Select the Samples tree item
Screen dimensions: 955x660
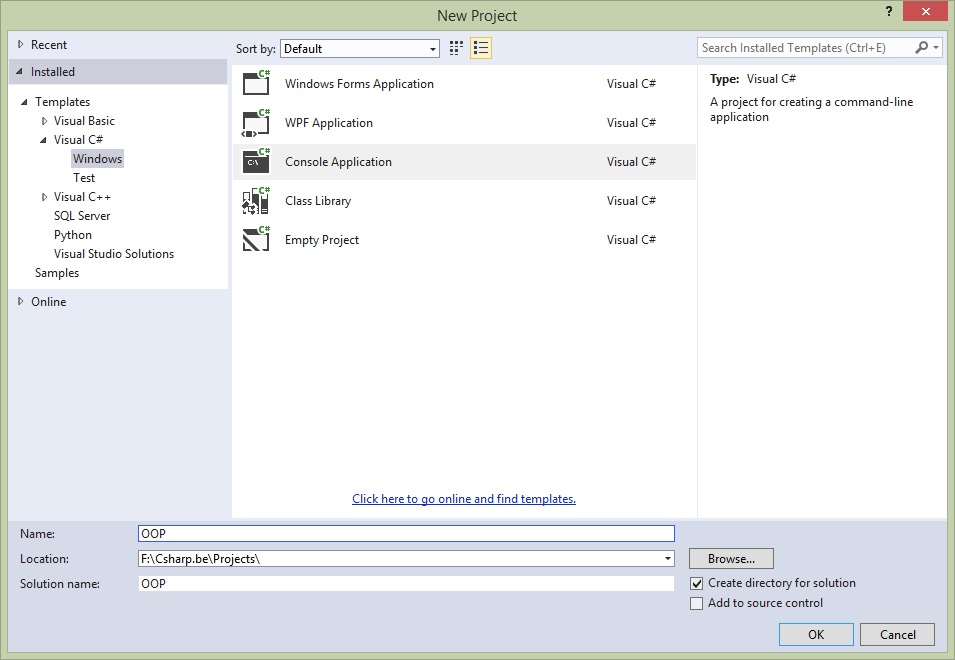click(57, 273)
